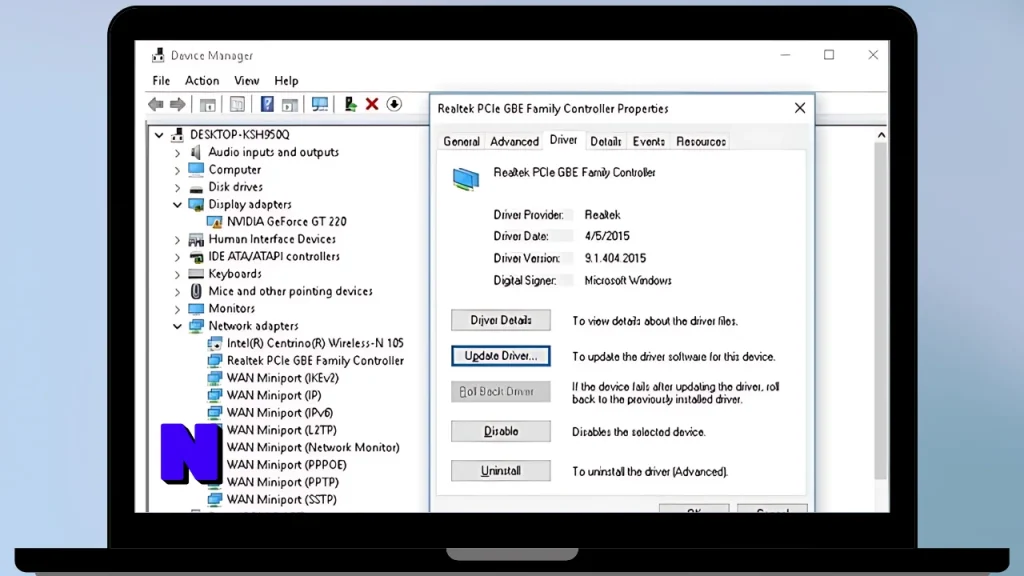Click the Back arrow toolbar icon
Viewport: 1024px width, 576px height.
point(155,104)
